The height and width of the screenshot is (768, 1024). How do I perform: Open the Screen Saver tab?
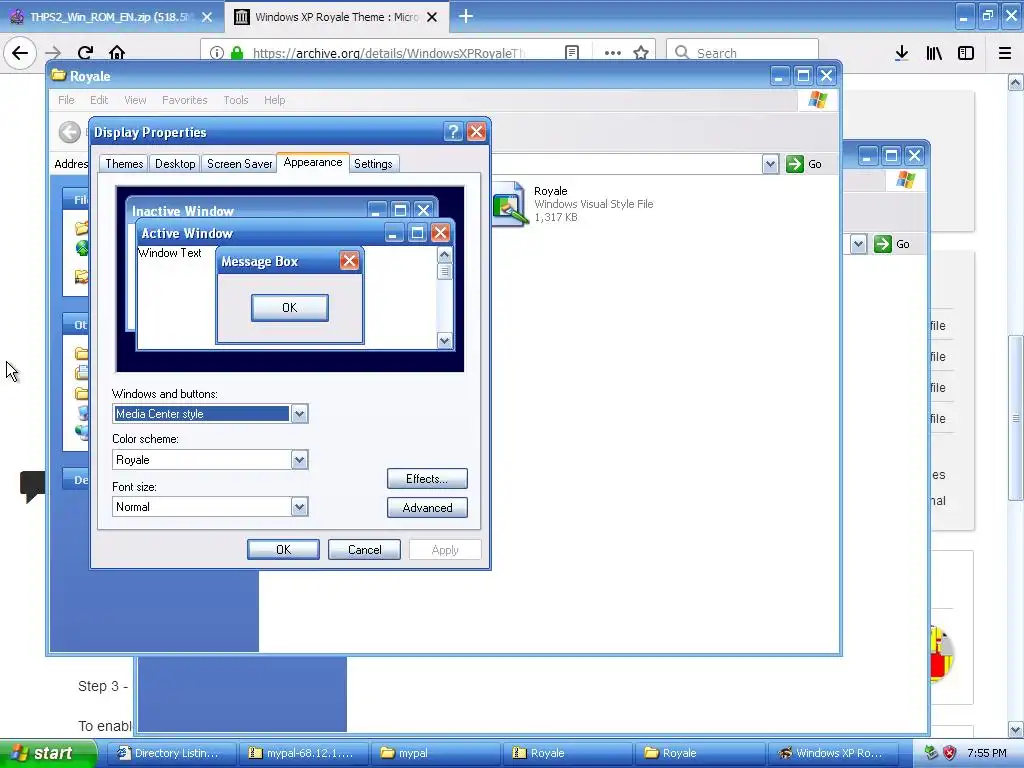[240, 164]
